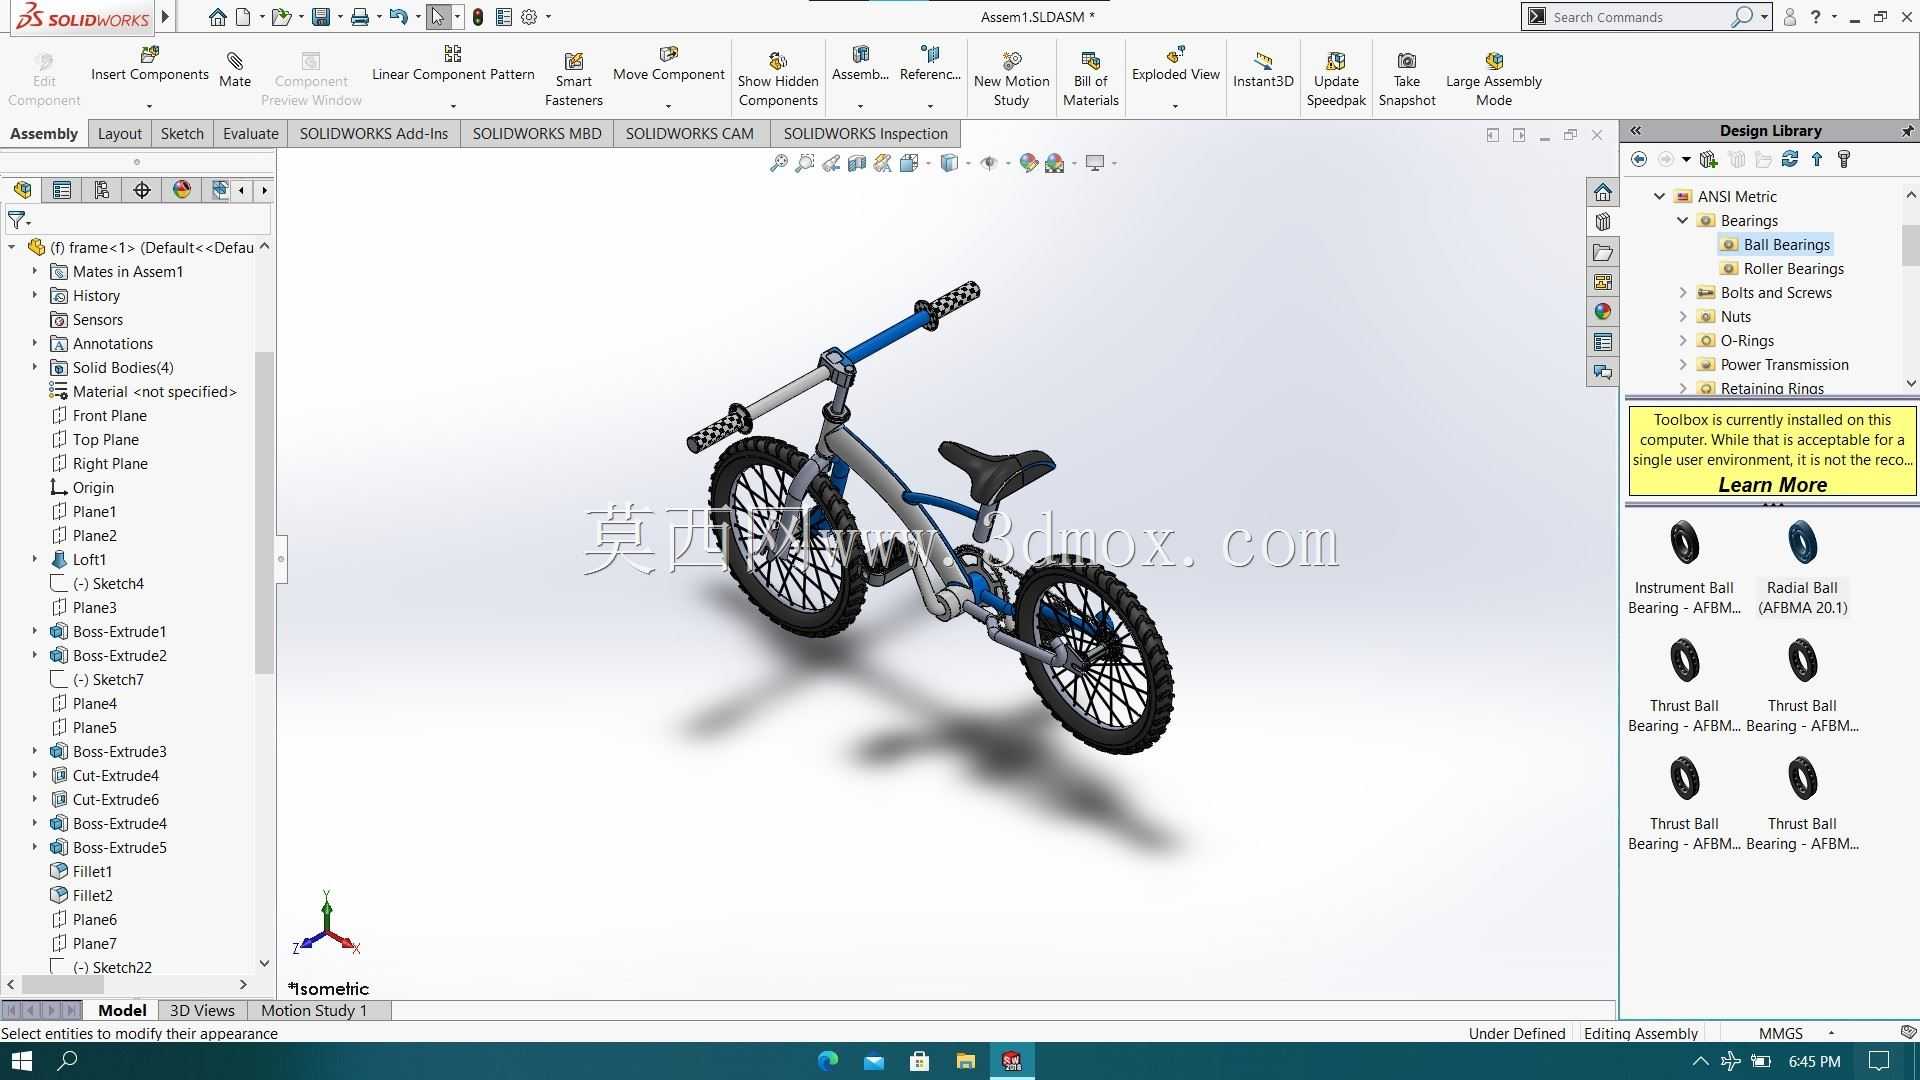Undo the last action
The image size is (1920, 1080).
(x=398, y=17)
